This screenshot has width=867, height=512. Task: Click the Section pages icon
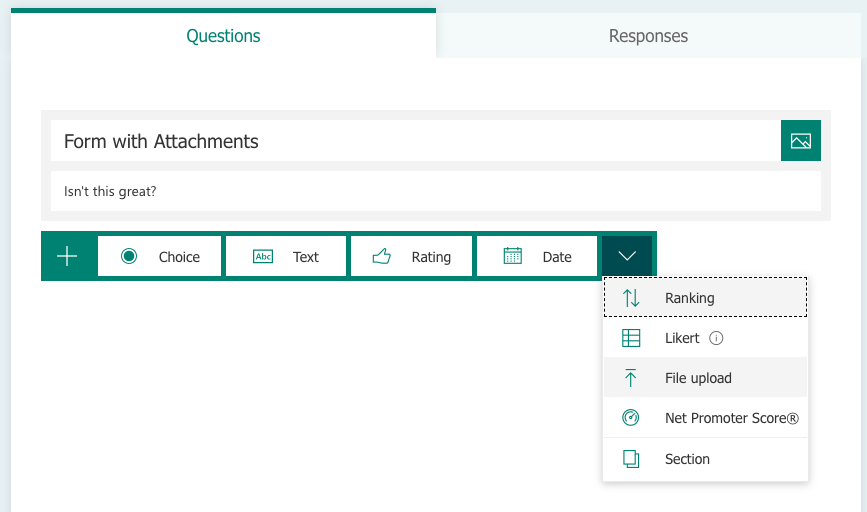[x=631, y=459]
